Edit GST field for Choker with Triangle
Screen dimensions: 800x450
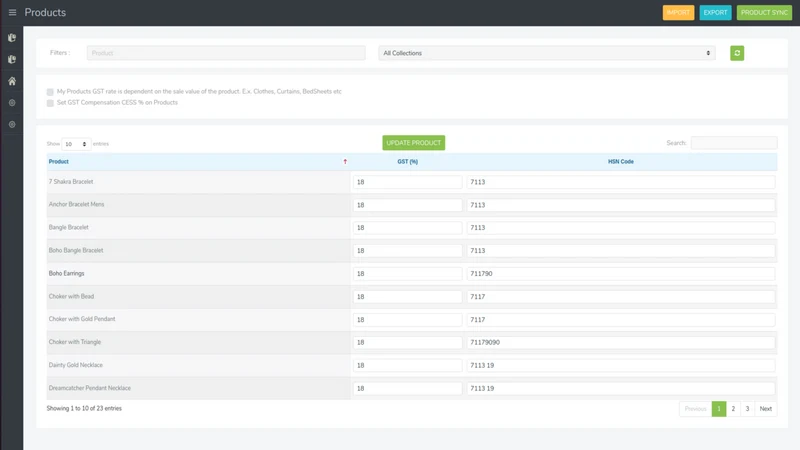[407, 342]
